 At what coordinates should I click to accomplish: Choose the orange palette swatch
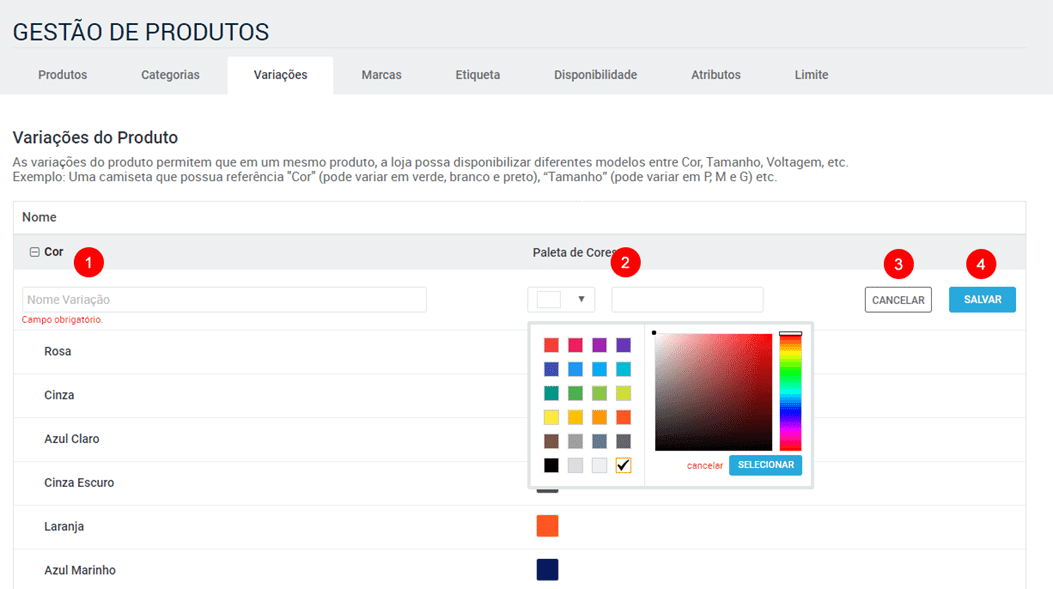[600, 418]
